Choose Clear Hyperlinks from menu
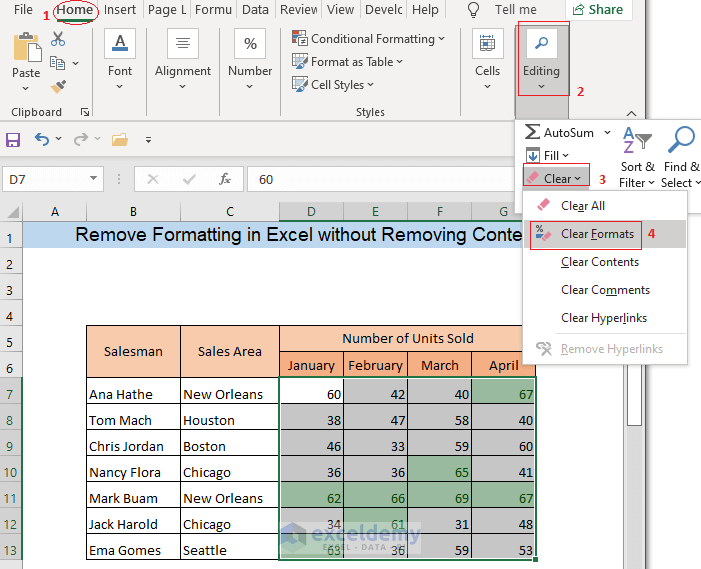Viewport: 701px width, 569px height. [x=604, y=318]
